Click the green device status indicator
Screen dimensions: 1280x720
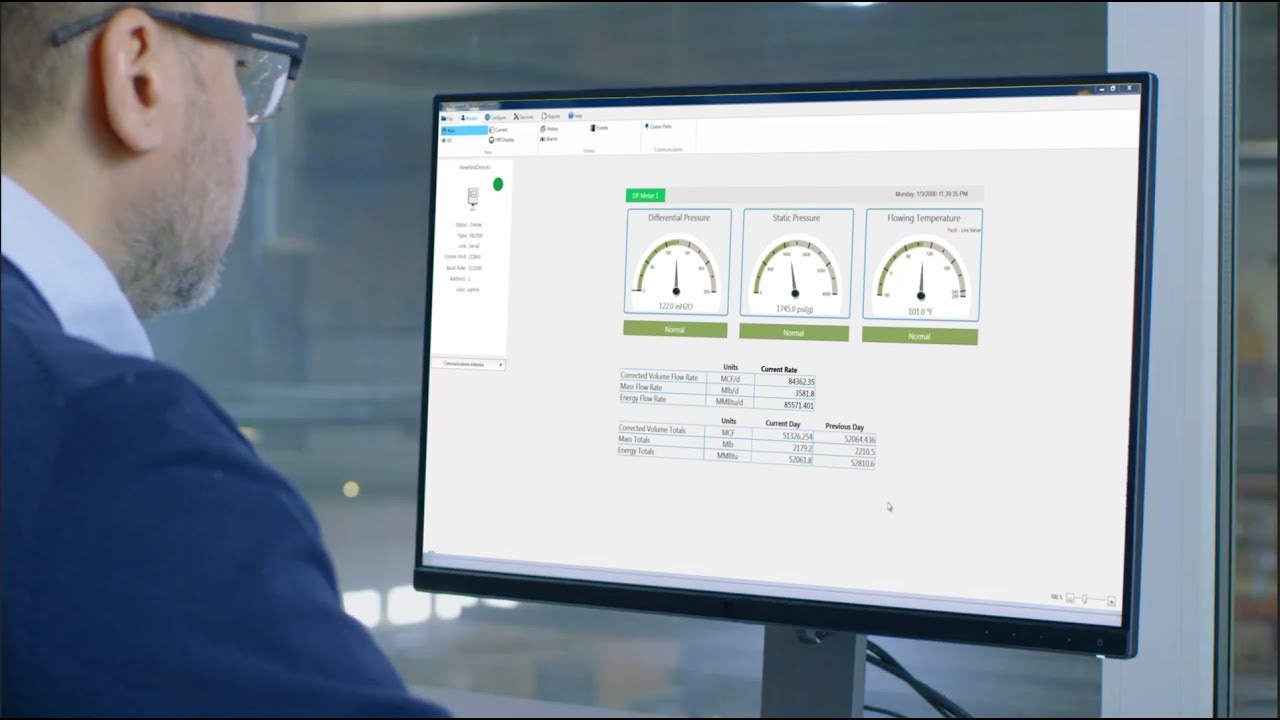pos(498,184)
